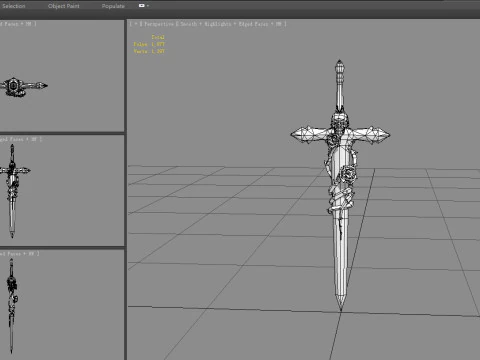Open the shading label of the top-left viewport

(x=17, y=24)
